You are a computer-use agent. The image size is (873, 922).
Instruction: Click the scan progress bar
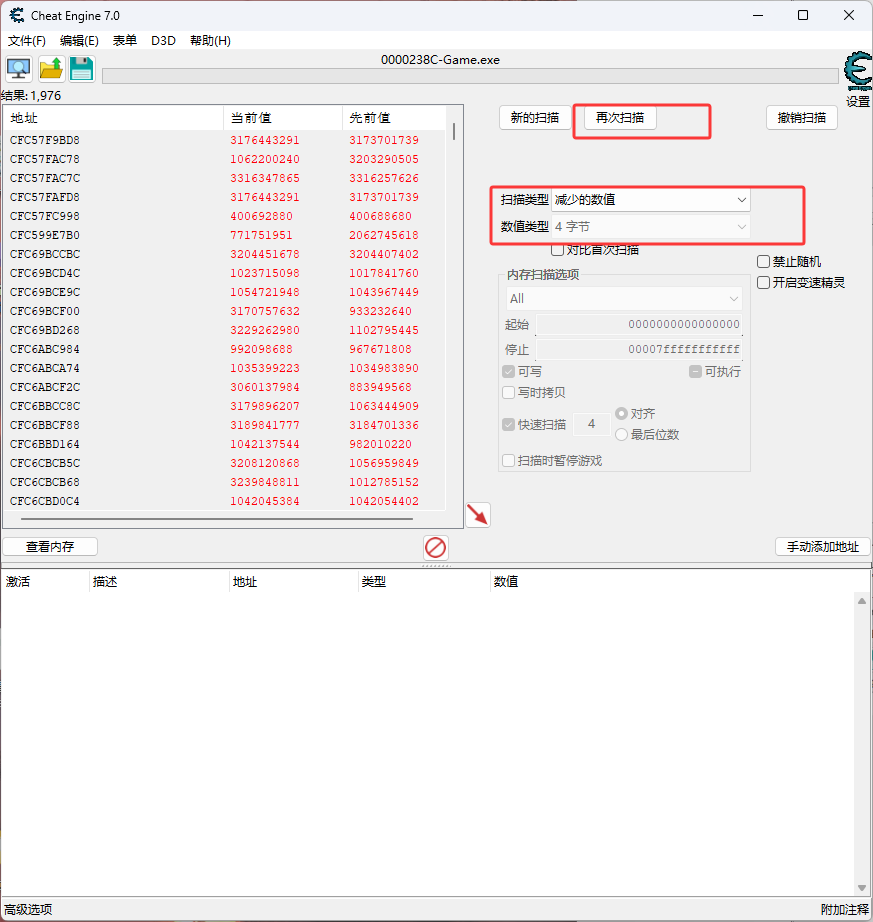[470, 76]
